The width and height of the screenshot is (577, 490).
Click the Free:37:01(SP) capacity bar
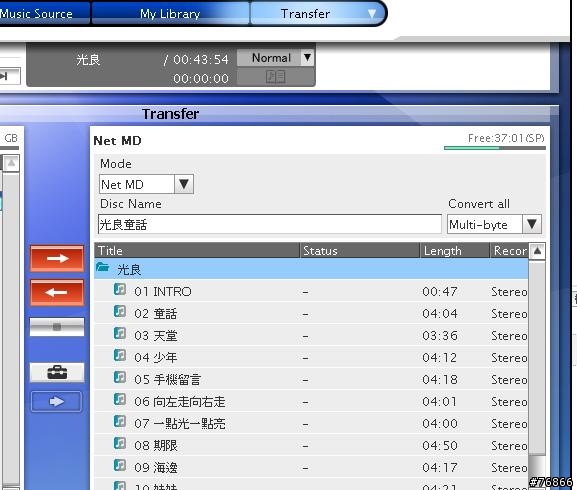[495, 148]
